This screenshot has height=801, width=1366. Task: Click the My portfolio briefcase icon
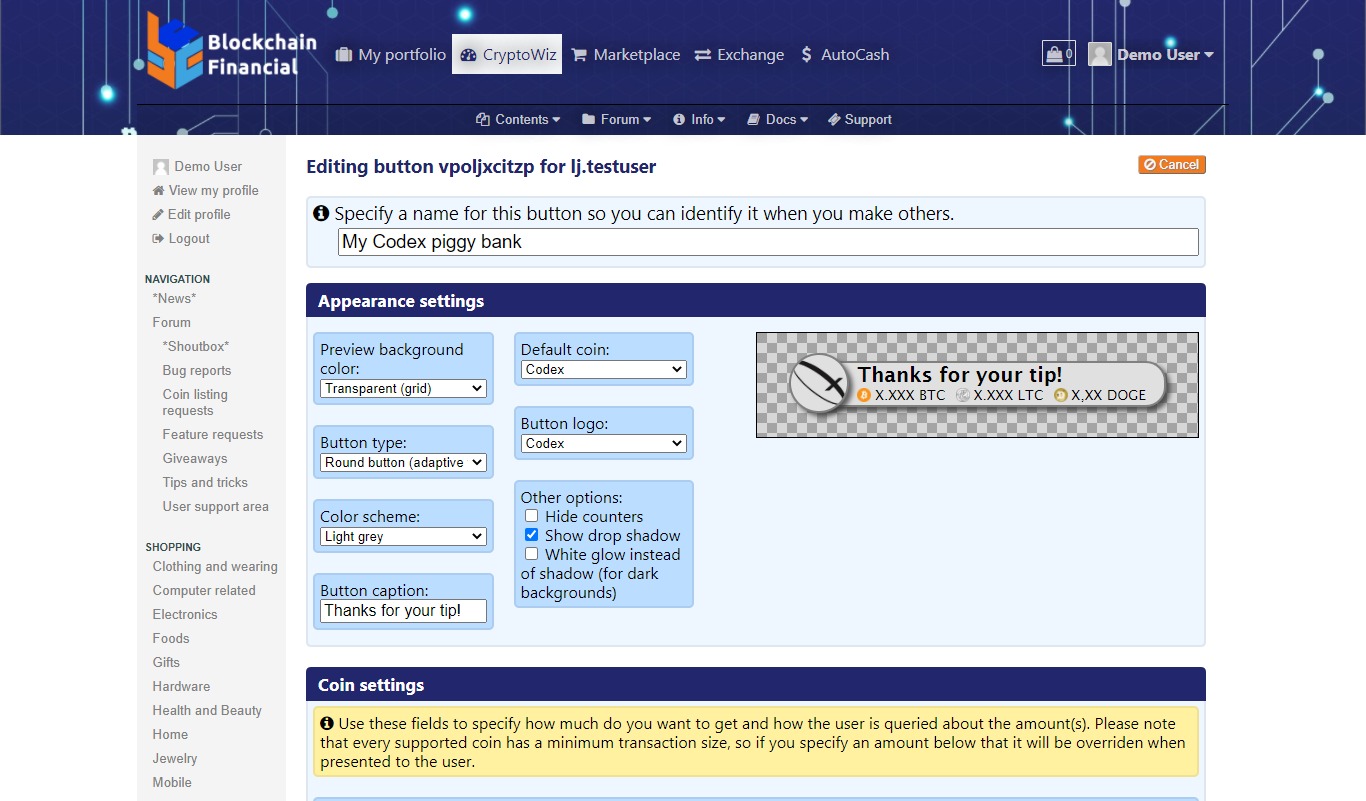[344, 55]
